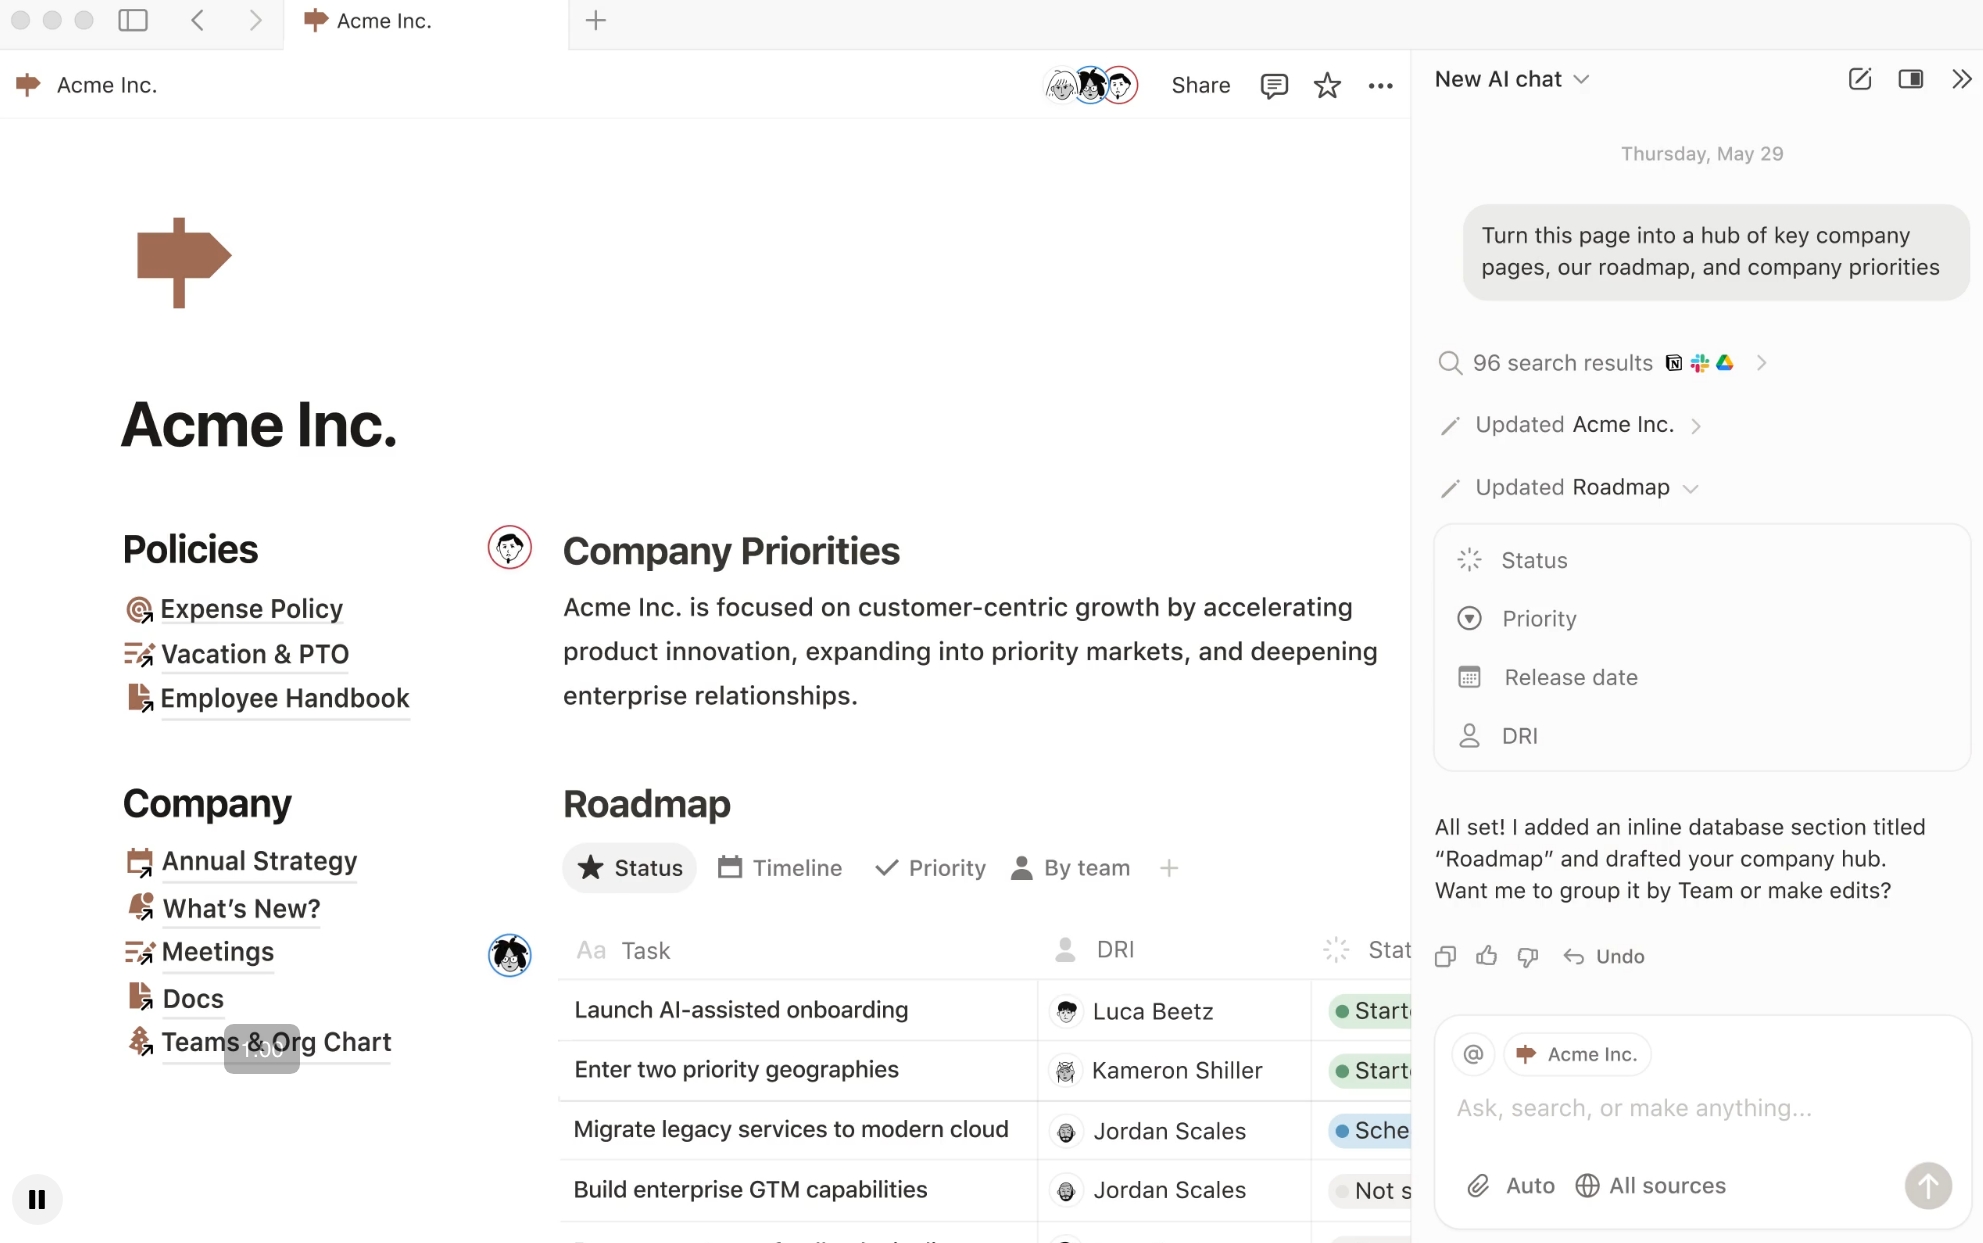Click the Share button
1983x1243 pixels.
(1201, 85)
